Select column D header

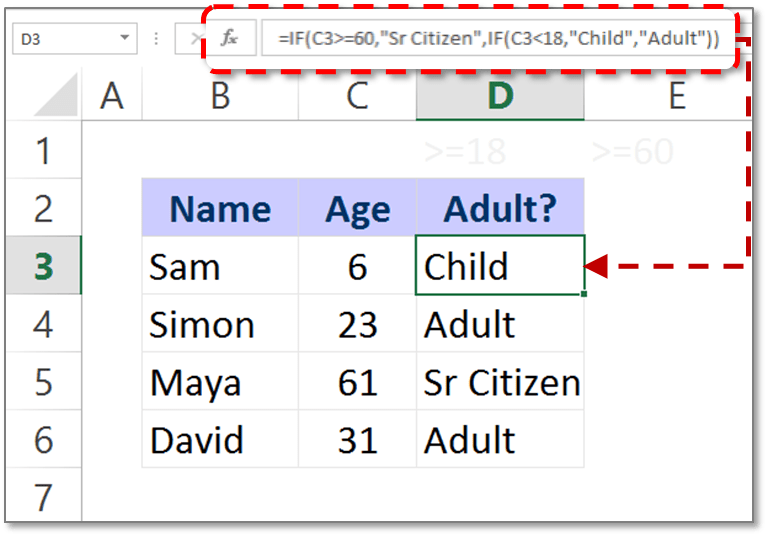(x=500, y=95)
